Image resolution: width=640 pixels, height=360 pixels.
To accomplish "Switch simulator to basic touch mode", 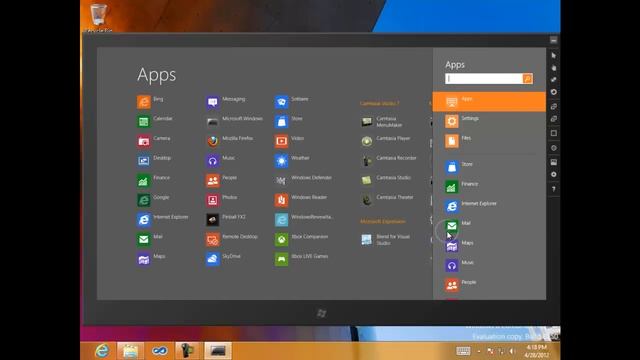I will pos(553,67).
